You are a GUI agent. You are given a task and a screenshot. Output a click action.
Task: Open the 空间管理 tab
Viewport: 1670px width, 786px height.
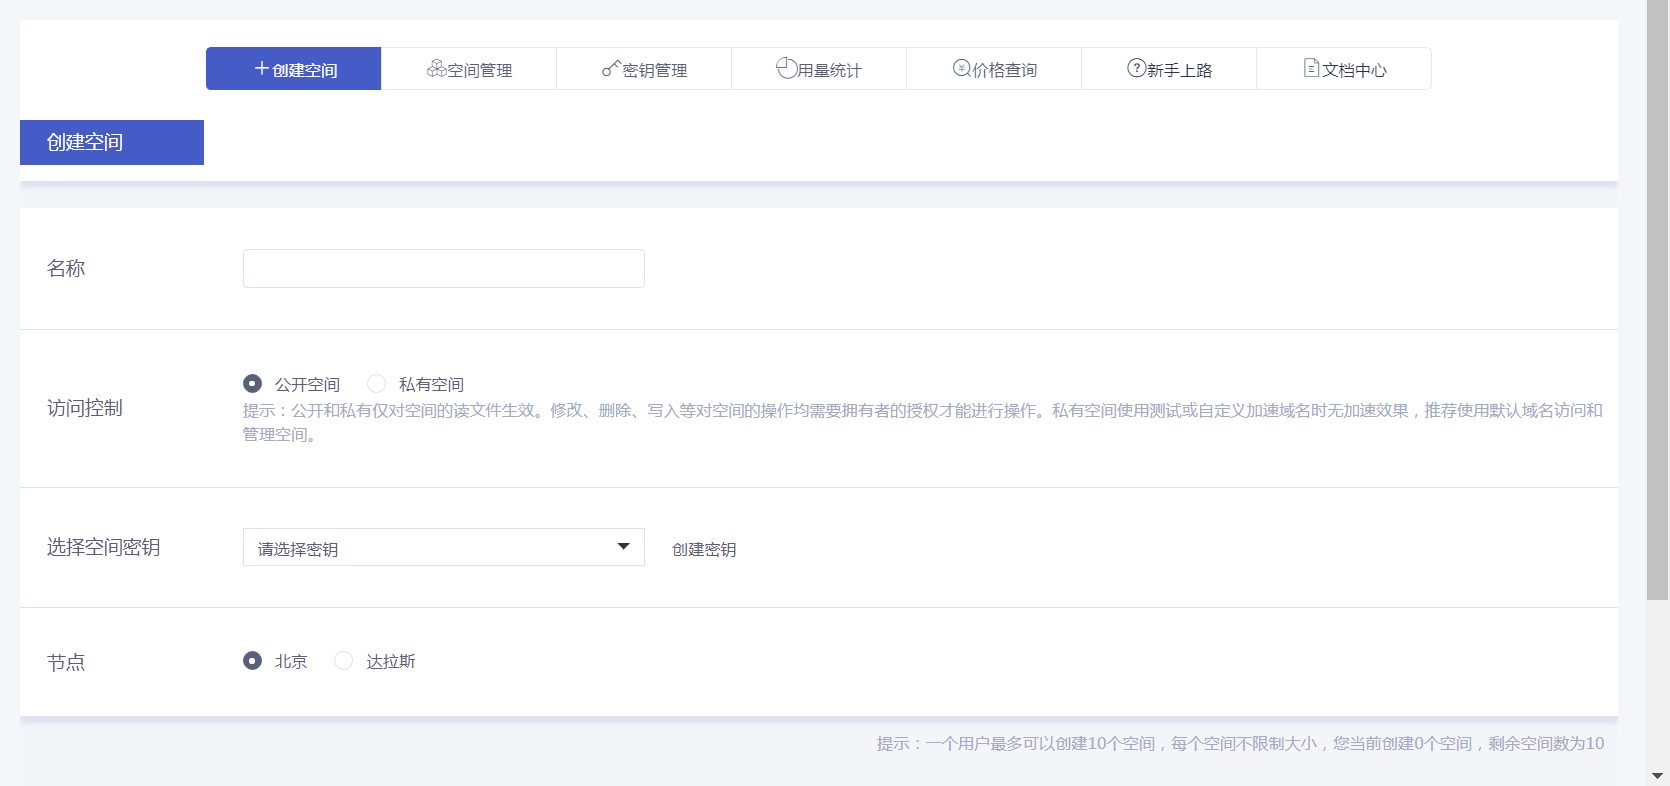pyautogui.click(x=469, y=69)
